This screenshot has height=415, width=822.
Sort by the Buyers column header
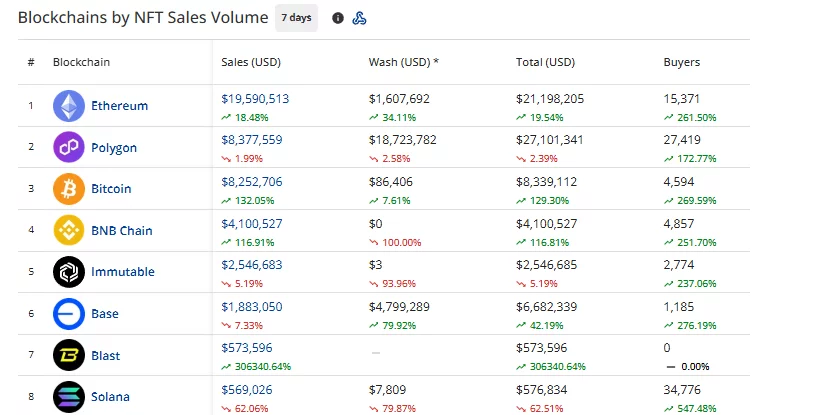682,62
